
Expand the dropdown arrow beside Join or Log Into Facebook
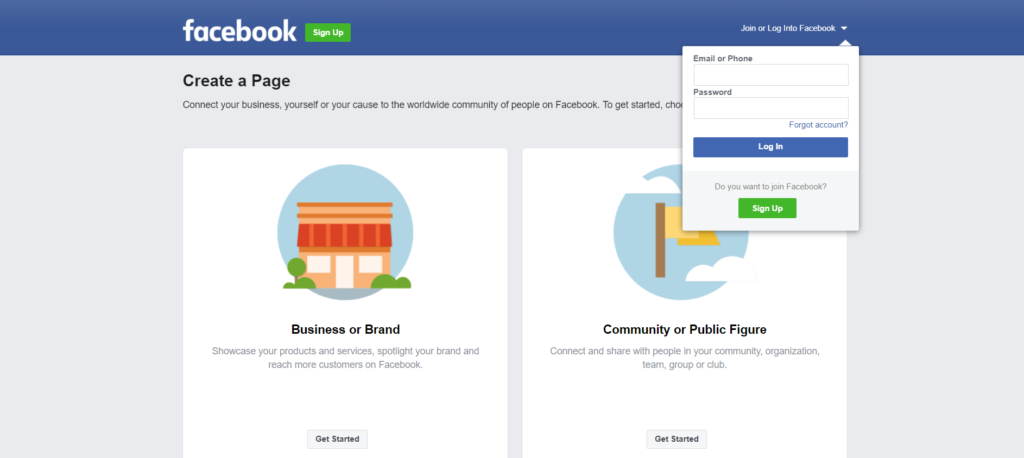tap(845, 28)
